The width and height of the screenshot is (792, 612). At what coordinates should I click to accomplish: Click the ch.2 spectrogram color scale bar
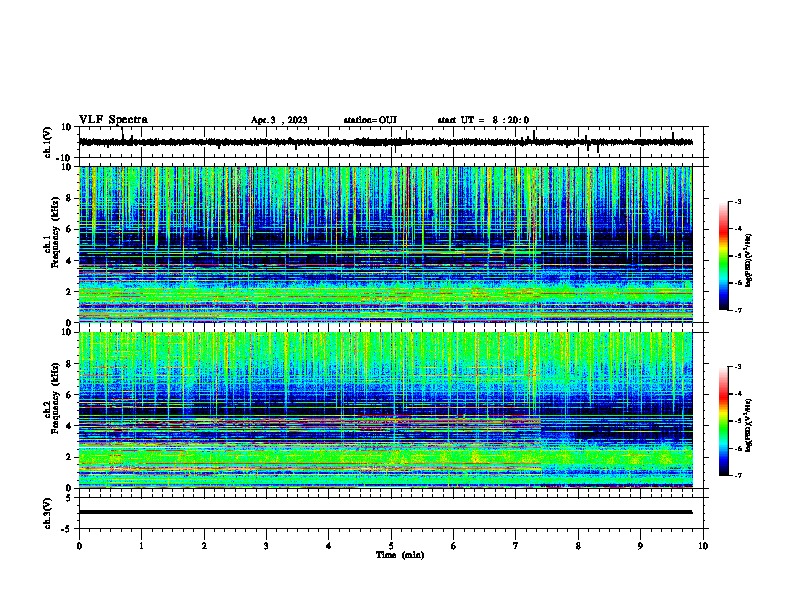coord(723,421)
